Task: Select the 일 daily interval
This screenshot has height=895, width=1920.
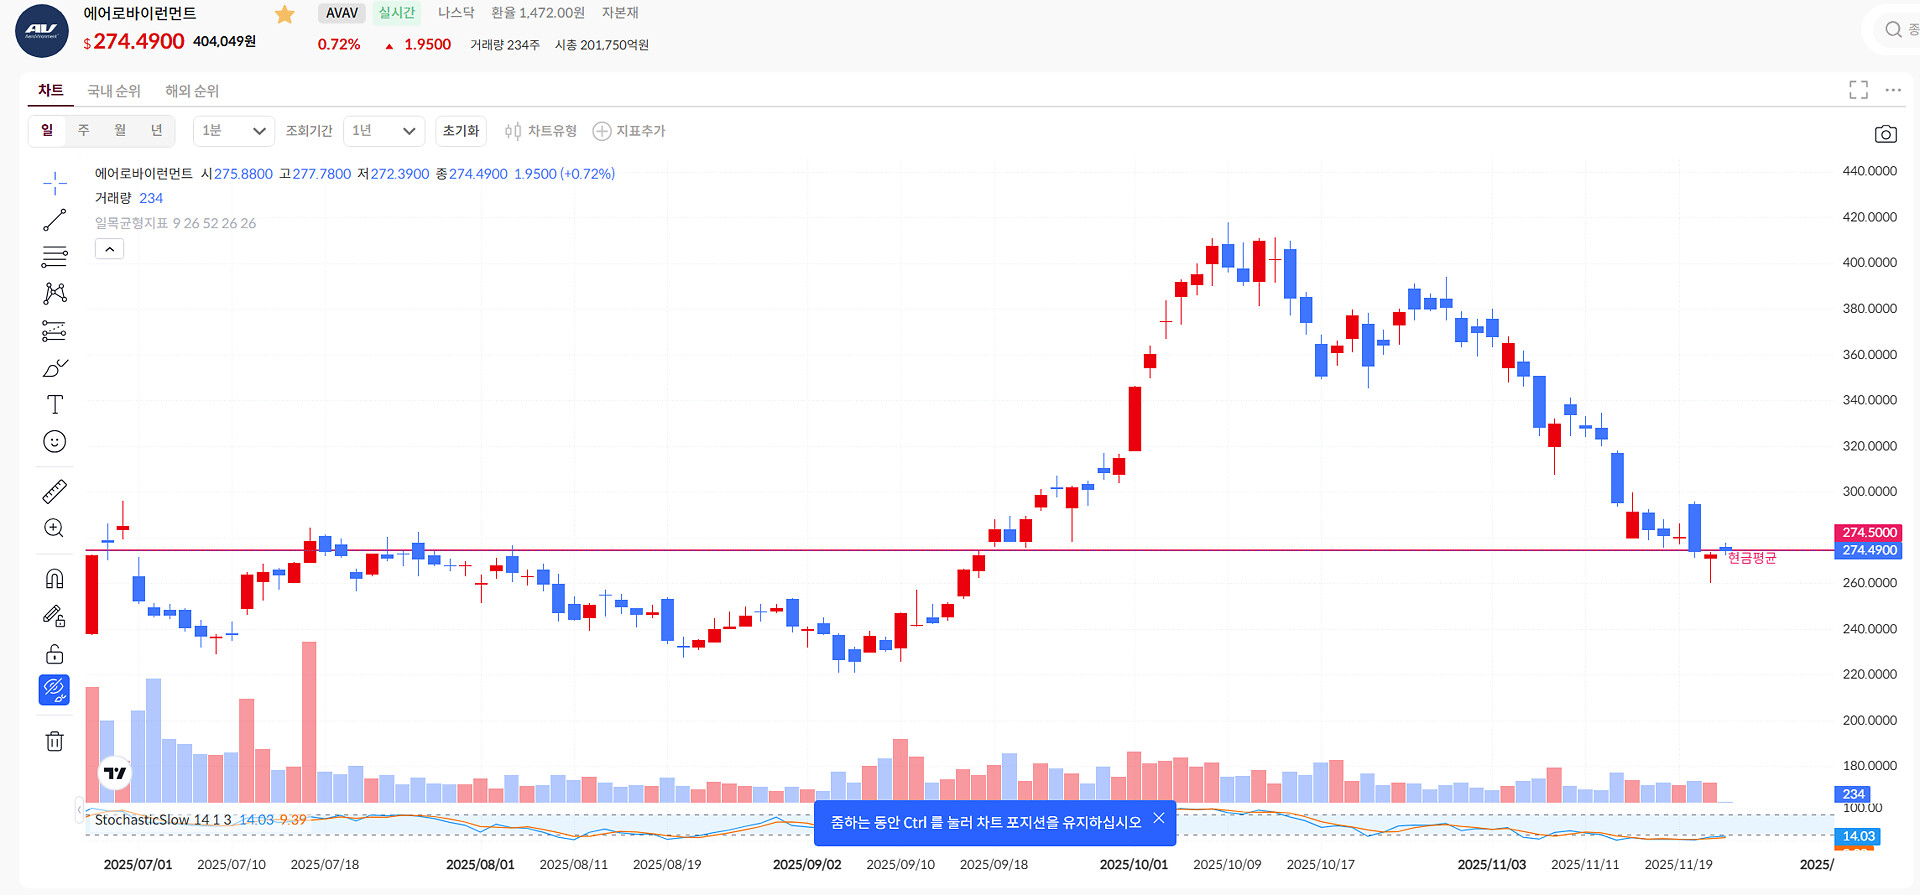Action: pos(47,130)
